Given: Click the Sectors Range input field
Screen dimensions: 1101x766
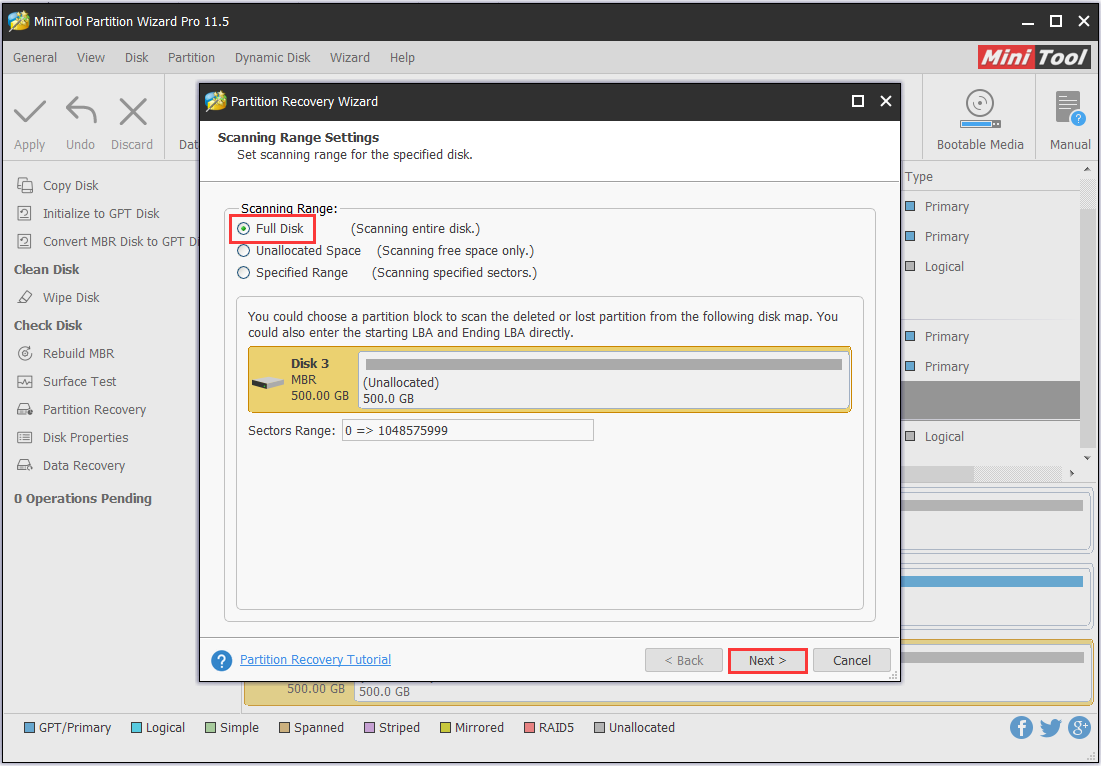Looking at the screenshot, I should coord(468,430).
